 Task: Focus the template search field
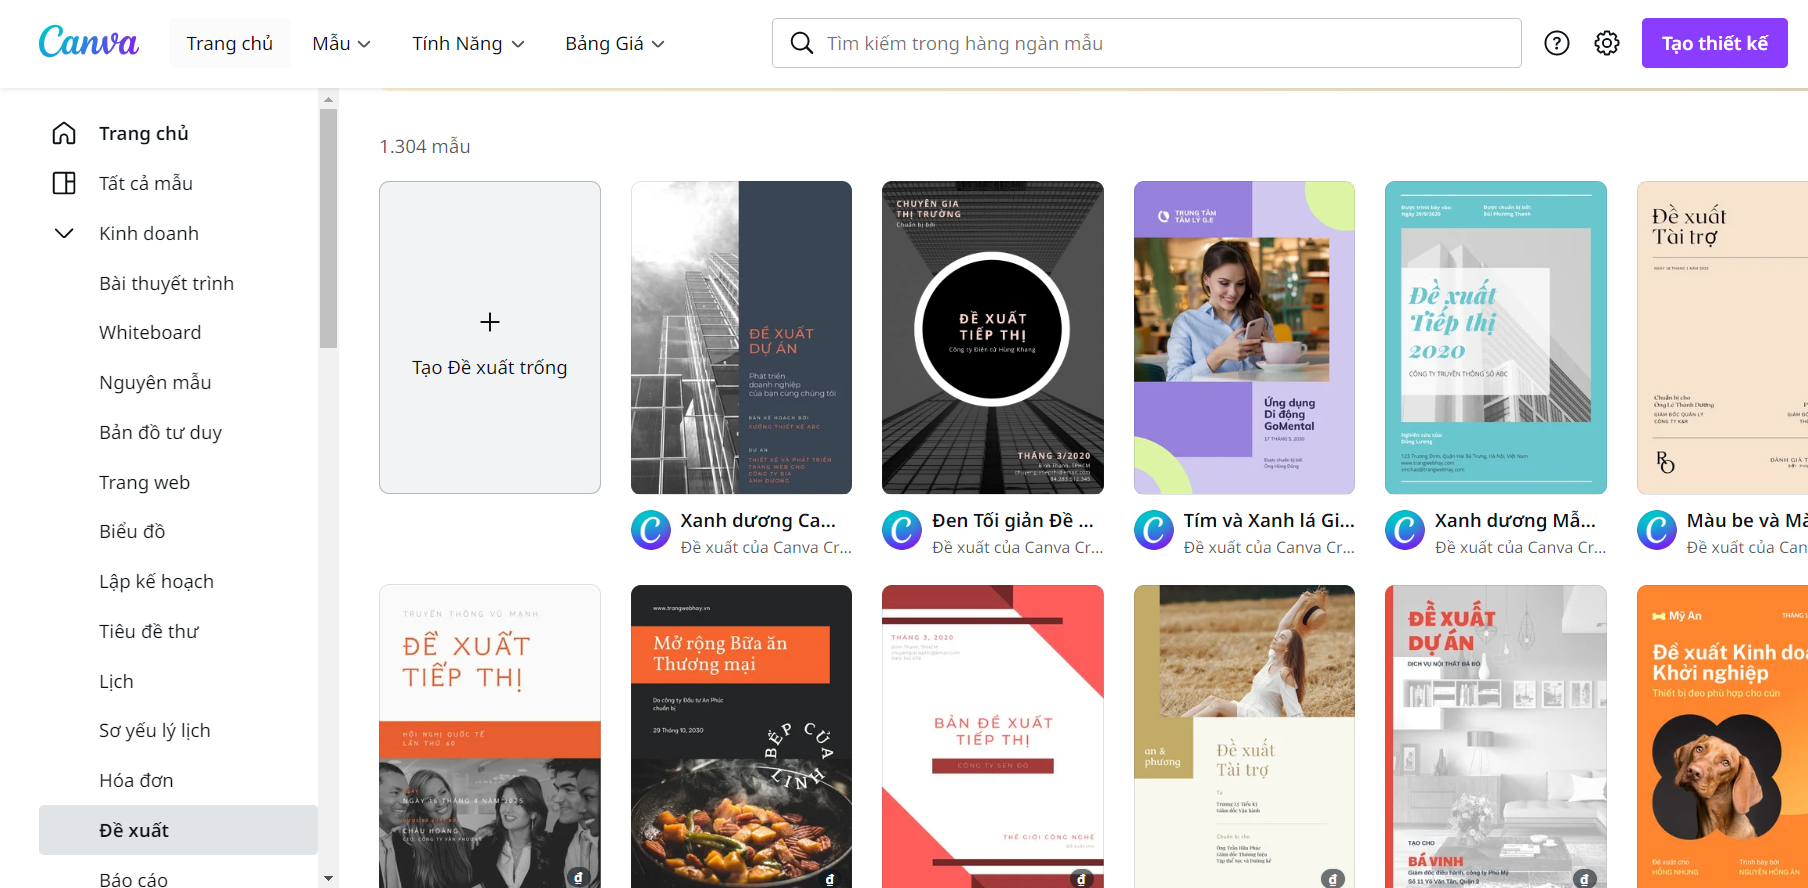pos(1147,43)
